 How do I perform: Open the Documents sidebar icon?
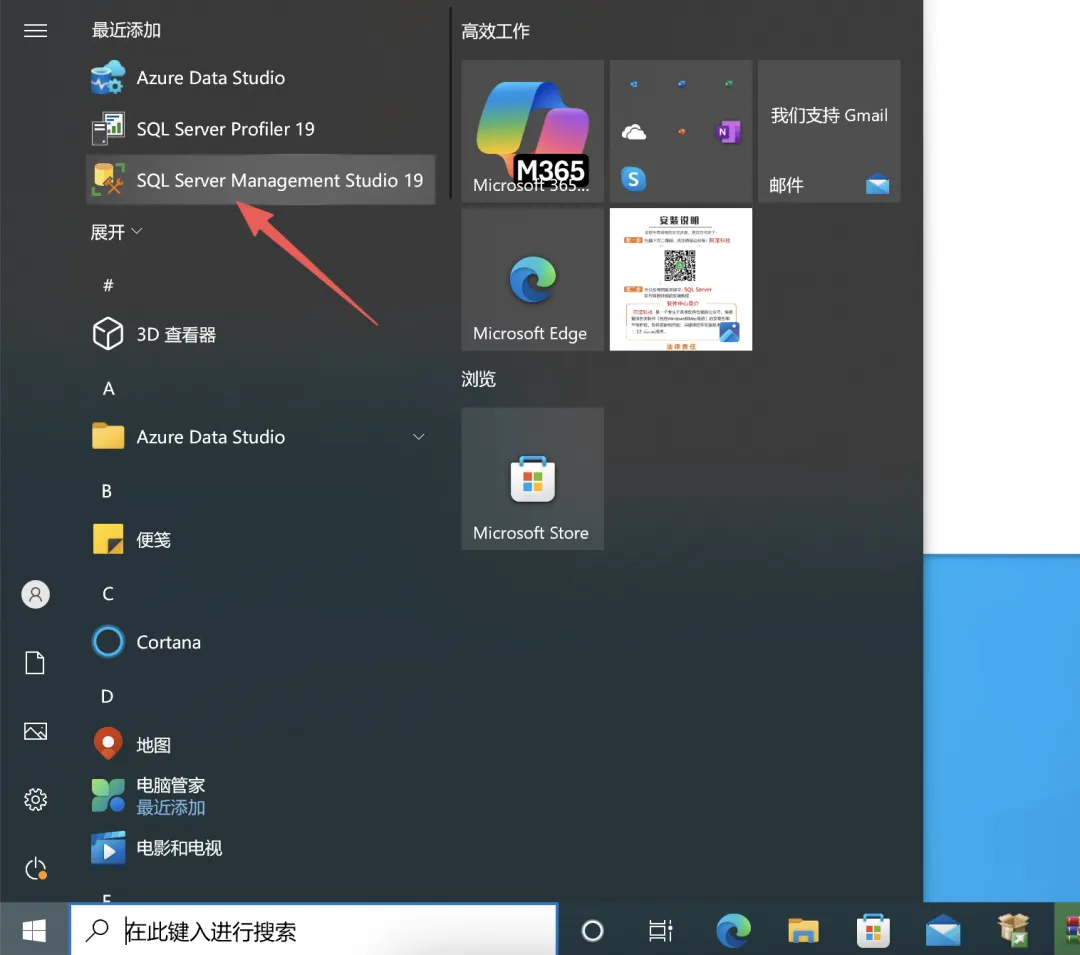pos(35,662)
